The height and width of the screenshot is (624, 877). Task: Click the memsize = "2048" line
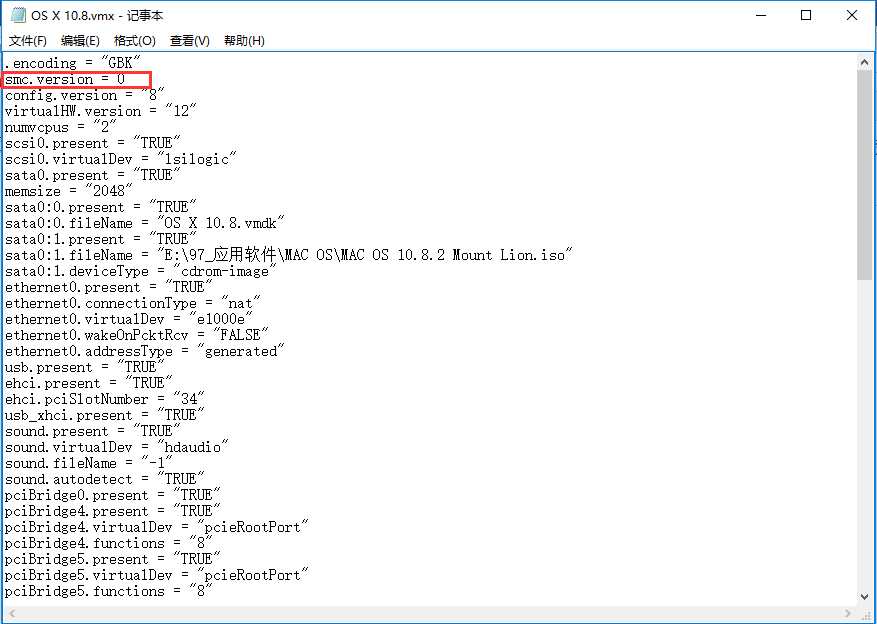point(69,191)
